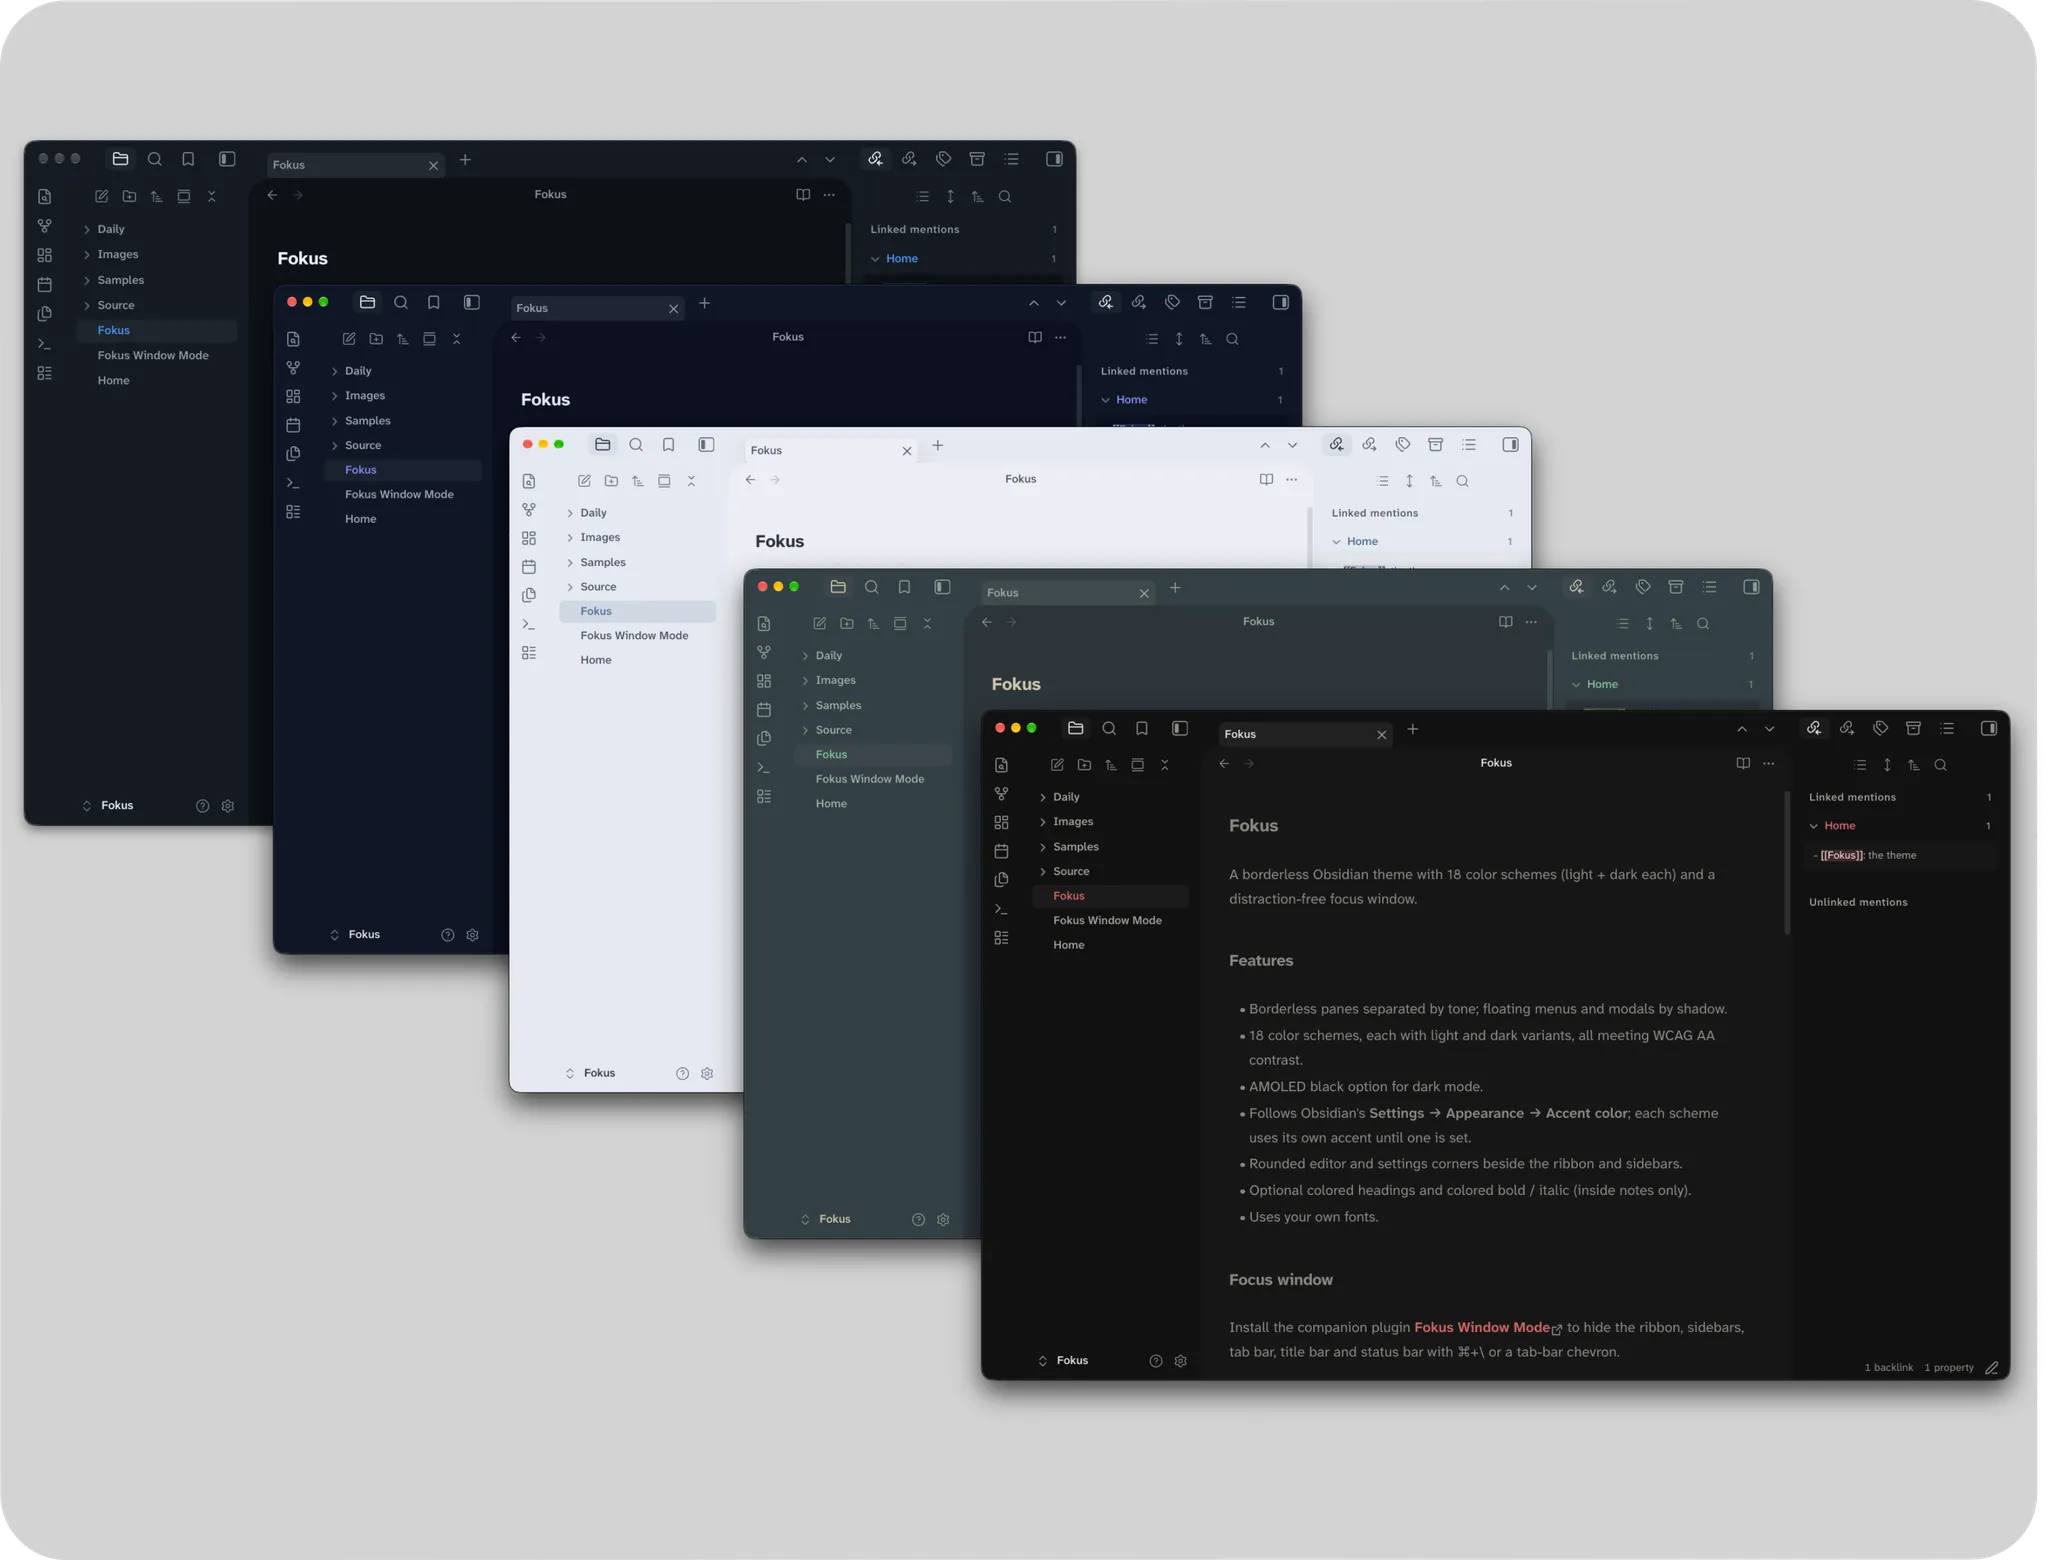The height and width of the screenshot is (1560, 2048).
Task: Click settings gear in teal window
Action: 943,1220
